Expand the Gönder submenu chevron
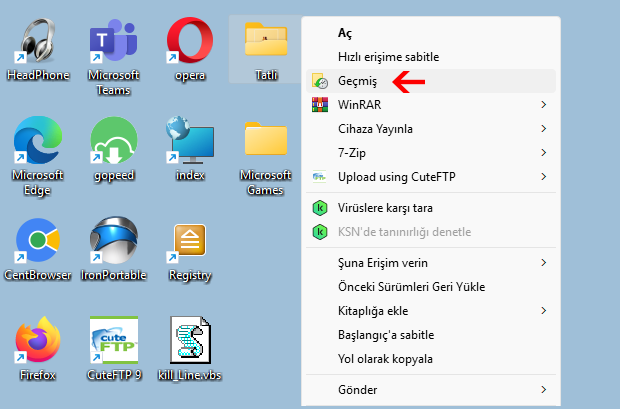Viewport: 620px width, 409px height. coord(544,390)
